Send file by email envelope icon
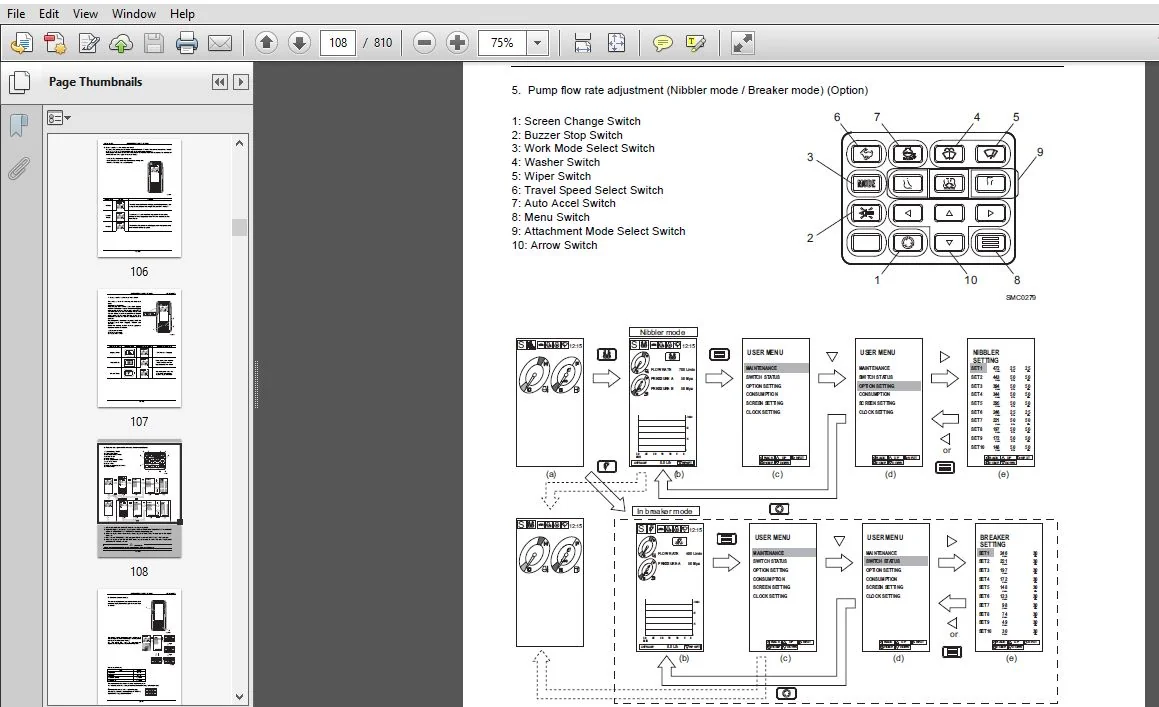This screenshot has height=707, width=1159. [x=220, y=43]
